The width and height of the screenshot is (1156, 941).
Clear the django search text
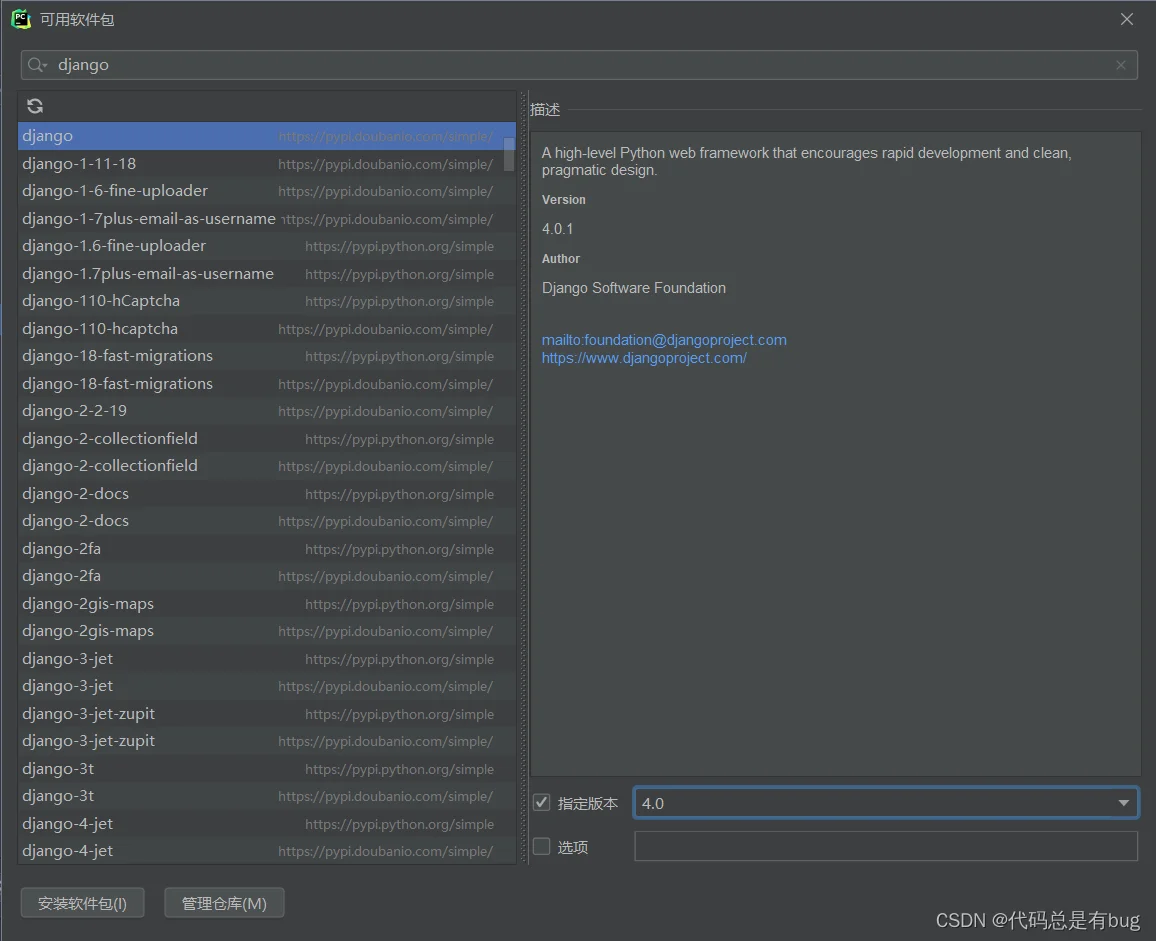point(1121,65)
